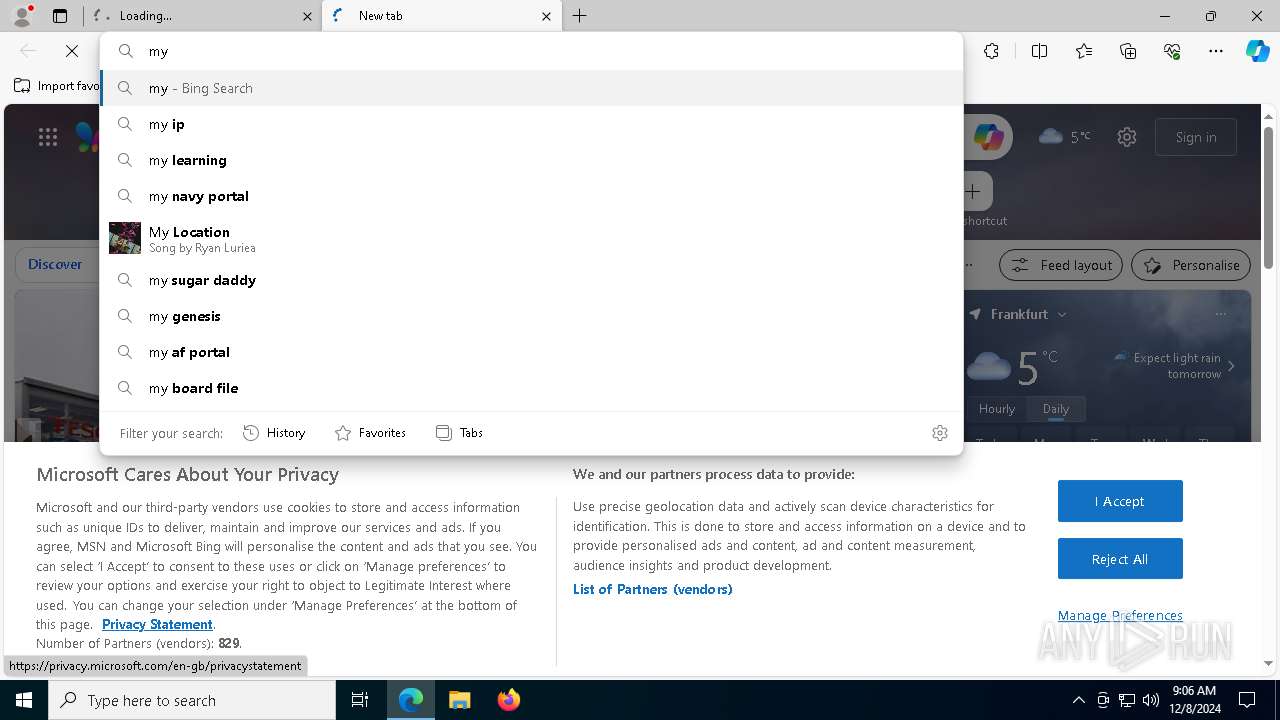This screenshot has height=720, width=1280.
Task: Open the Personalise button
Action: pos(1191,265)
